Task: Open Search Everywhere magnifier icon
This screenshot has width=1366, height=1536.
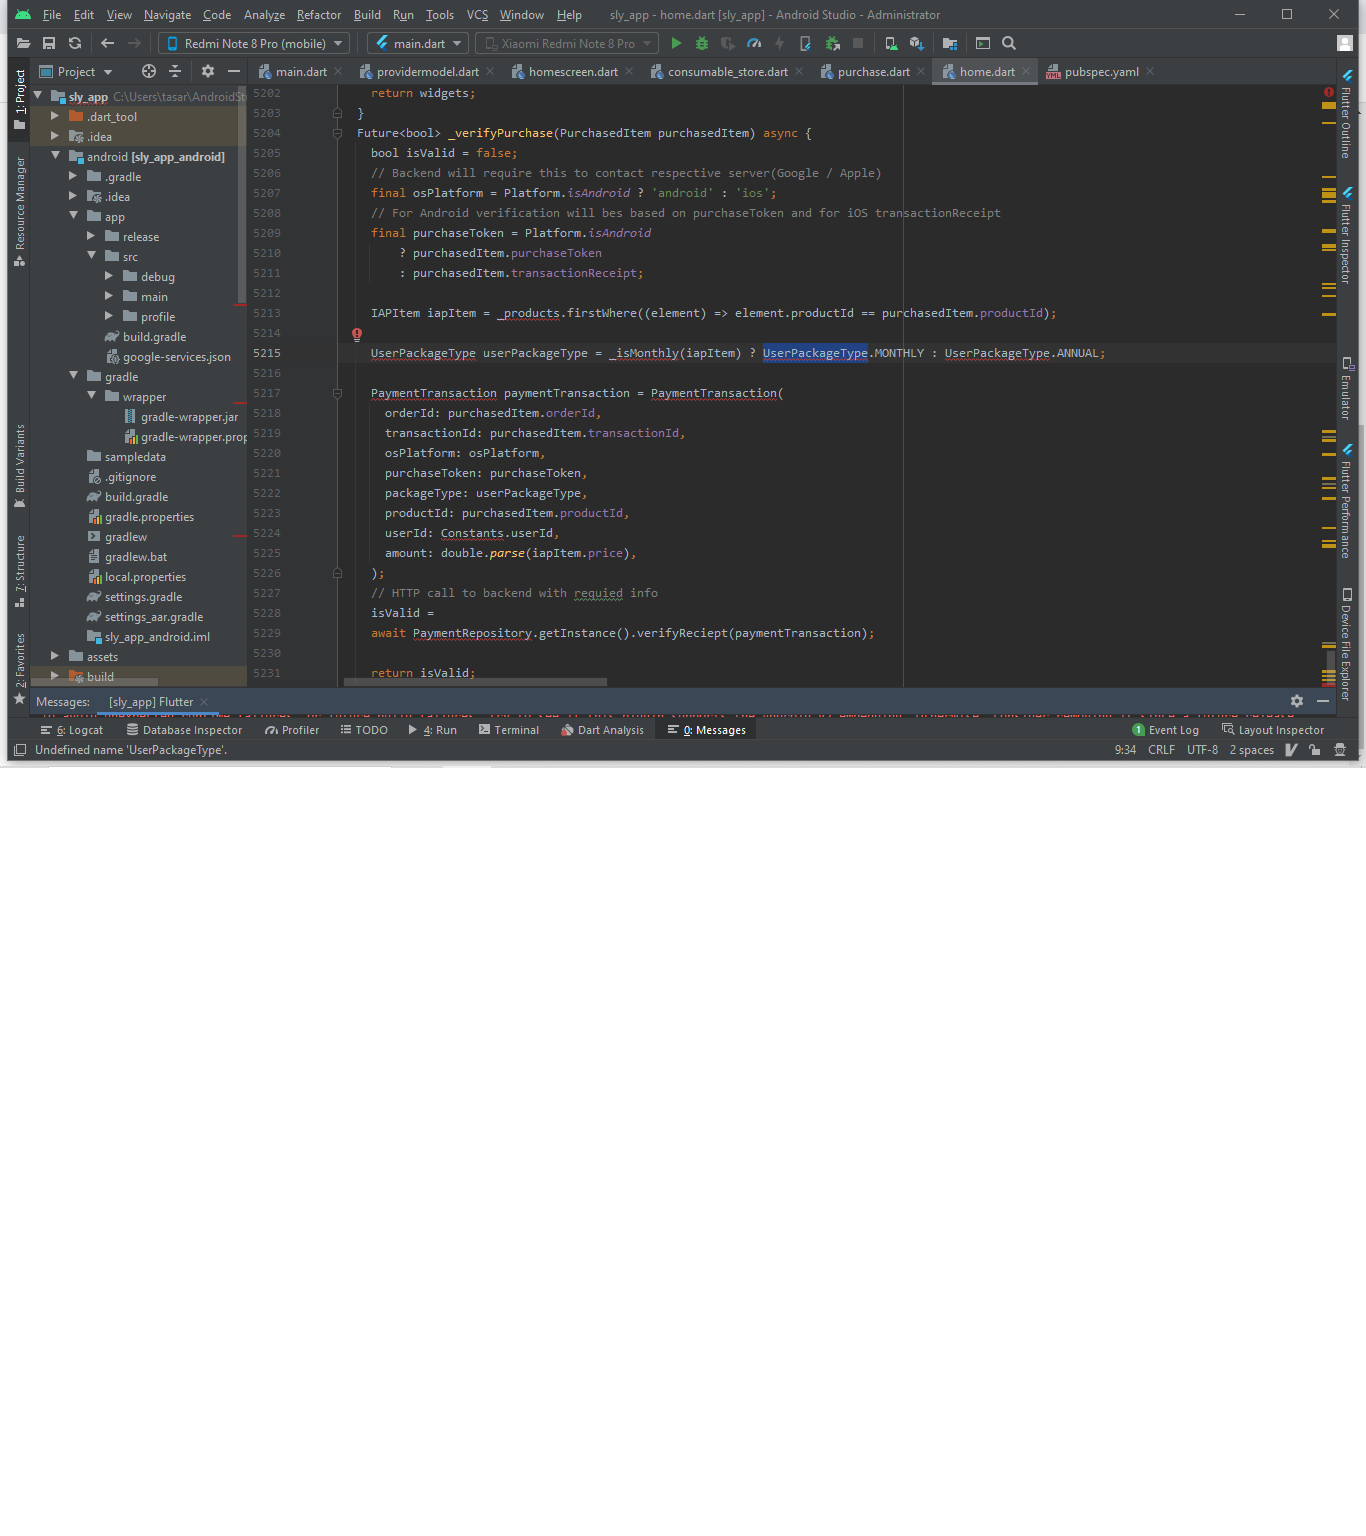Action: (1009, 43)
